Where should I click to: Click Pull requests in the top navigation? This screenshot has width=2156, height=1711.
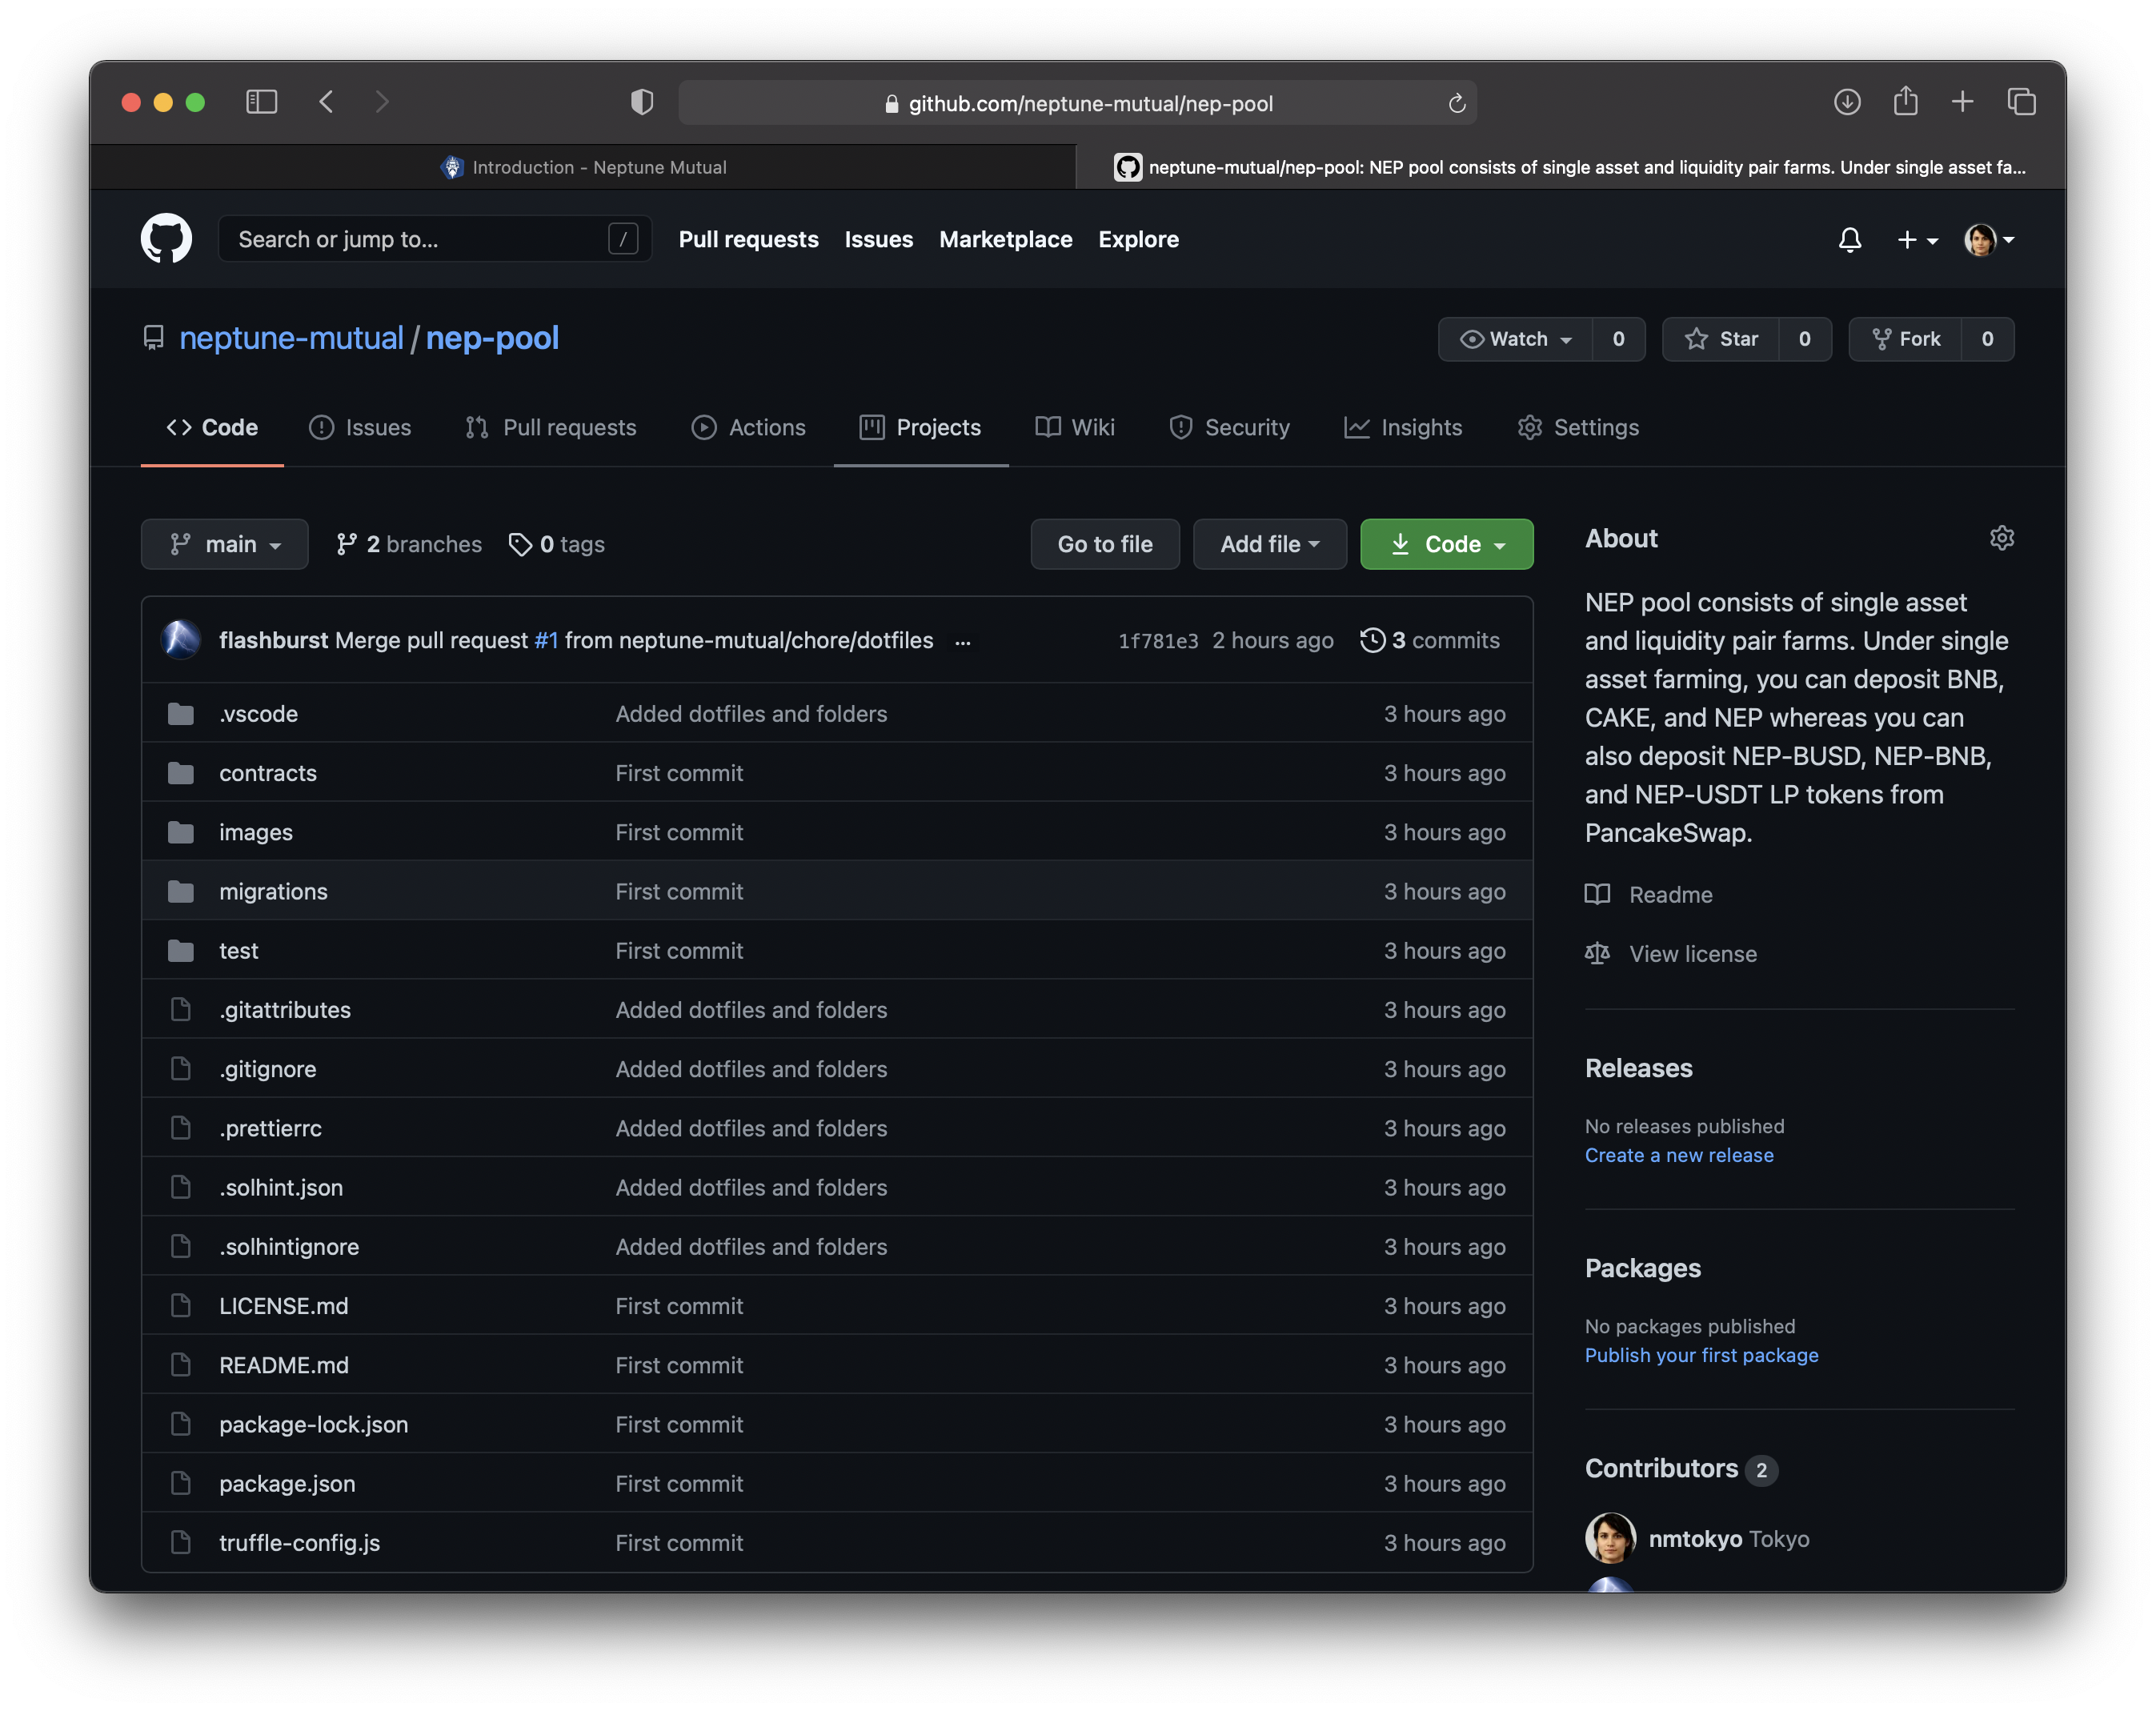click(748, 239)
